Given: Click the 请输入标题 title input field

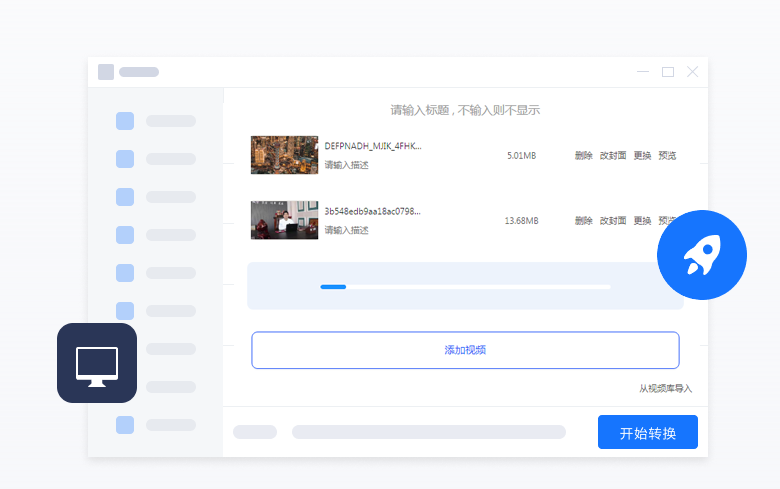Looking at the screenshot, I should [465, 110].
